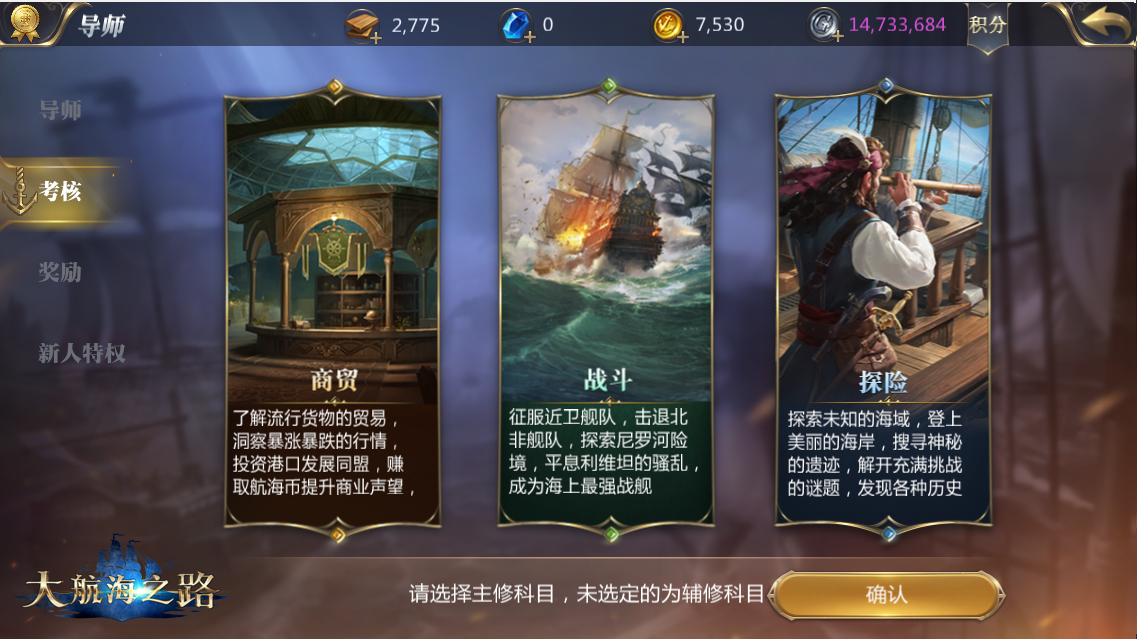Tap the blue gem currency icon
Screen dimensions: 1137x639
coord(516,26)
